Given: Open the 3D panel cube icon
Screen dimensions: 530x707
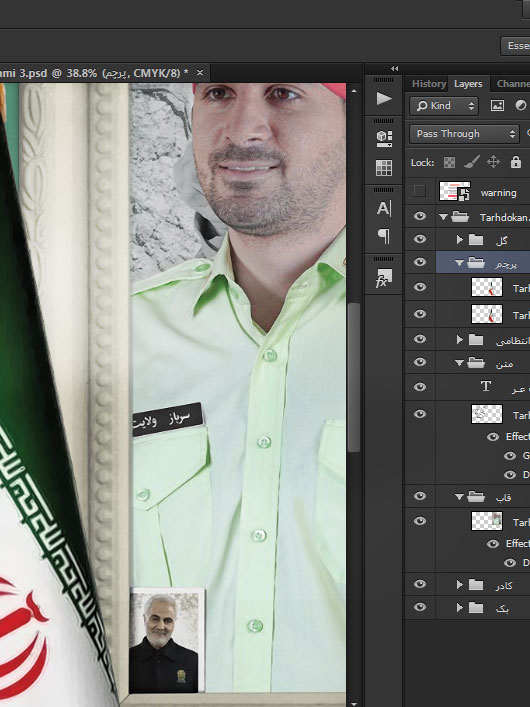Looking at the screenshot, I should click(x=384, y=138).
